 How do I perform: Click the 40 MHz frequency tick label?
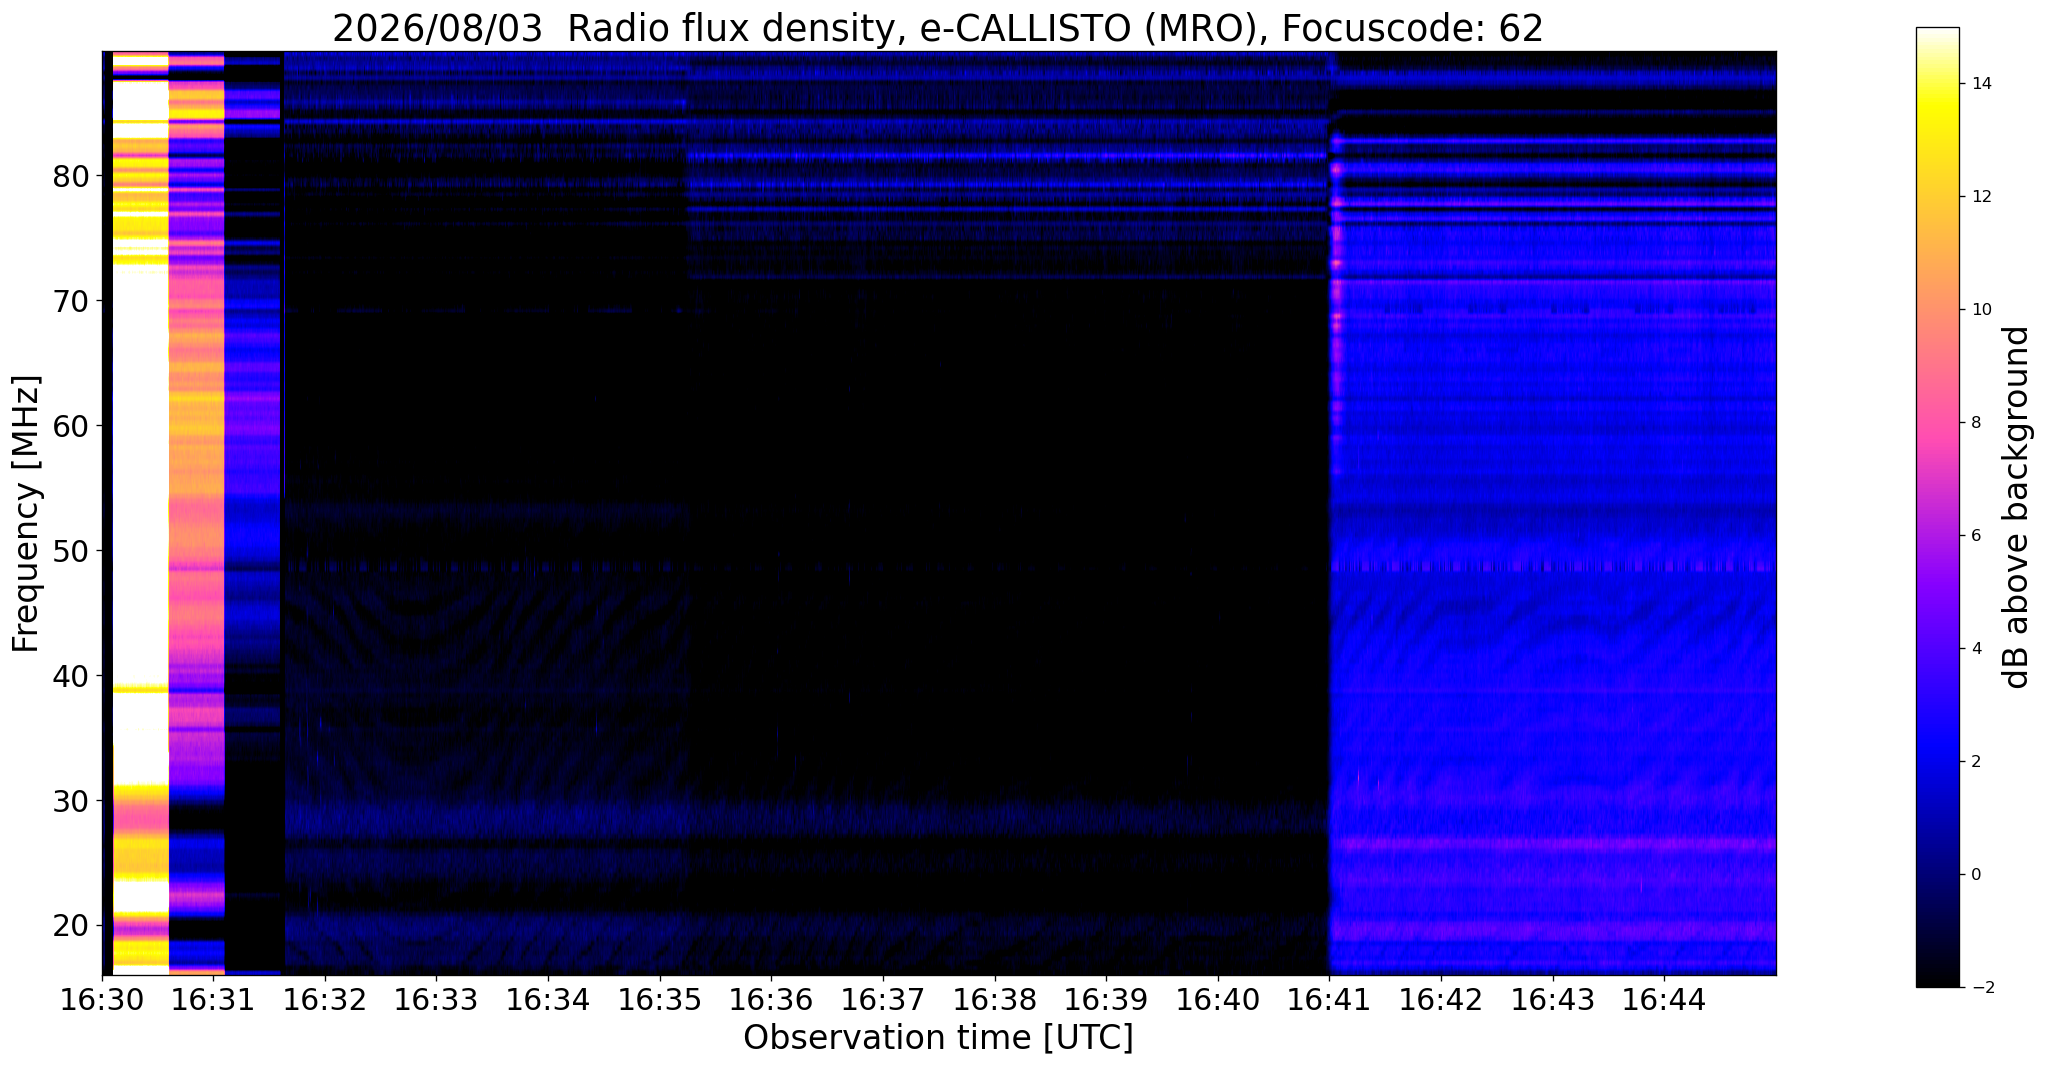click(71, 676)
